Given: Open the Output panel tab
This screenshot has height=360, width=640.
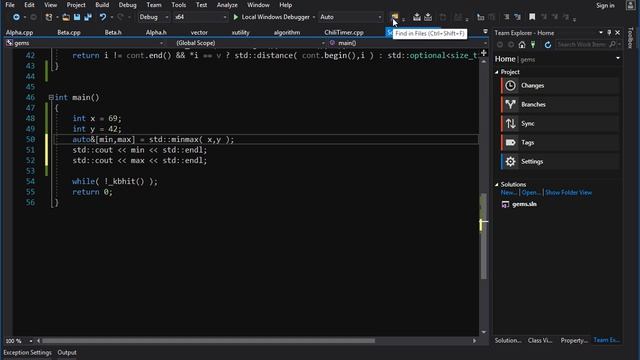Looking at the screenshot, I should click(67, 352).
